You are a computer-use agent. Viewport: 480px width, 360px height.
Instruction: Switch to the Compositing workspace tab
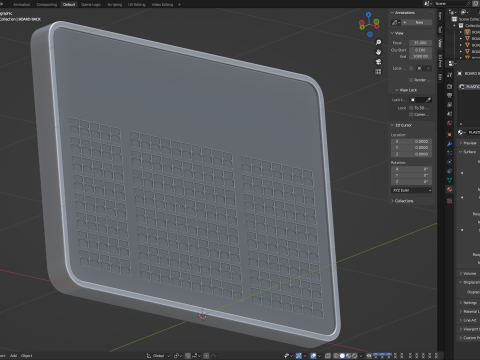[x=47, y=5]
